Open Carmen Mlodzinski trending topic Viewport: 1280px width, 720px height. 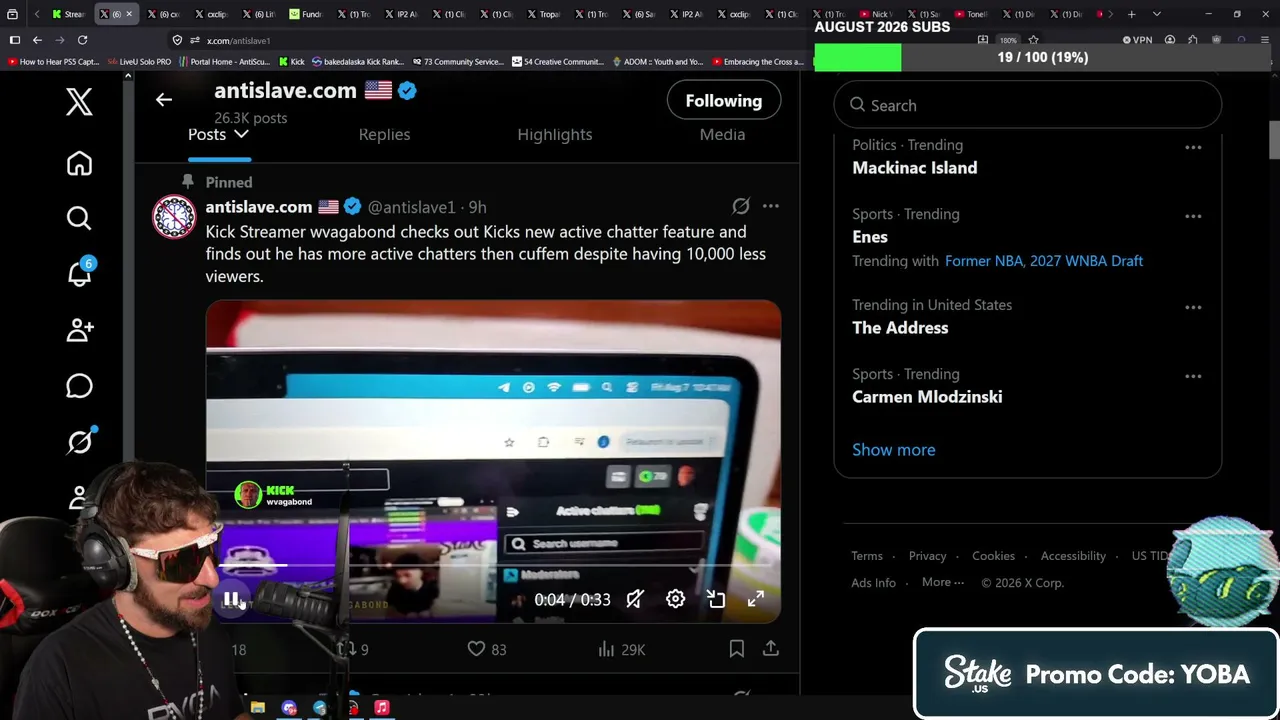[x=927, y=397]
